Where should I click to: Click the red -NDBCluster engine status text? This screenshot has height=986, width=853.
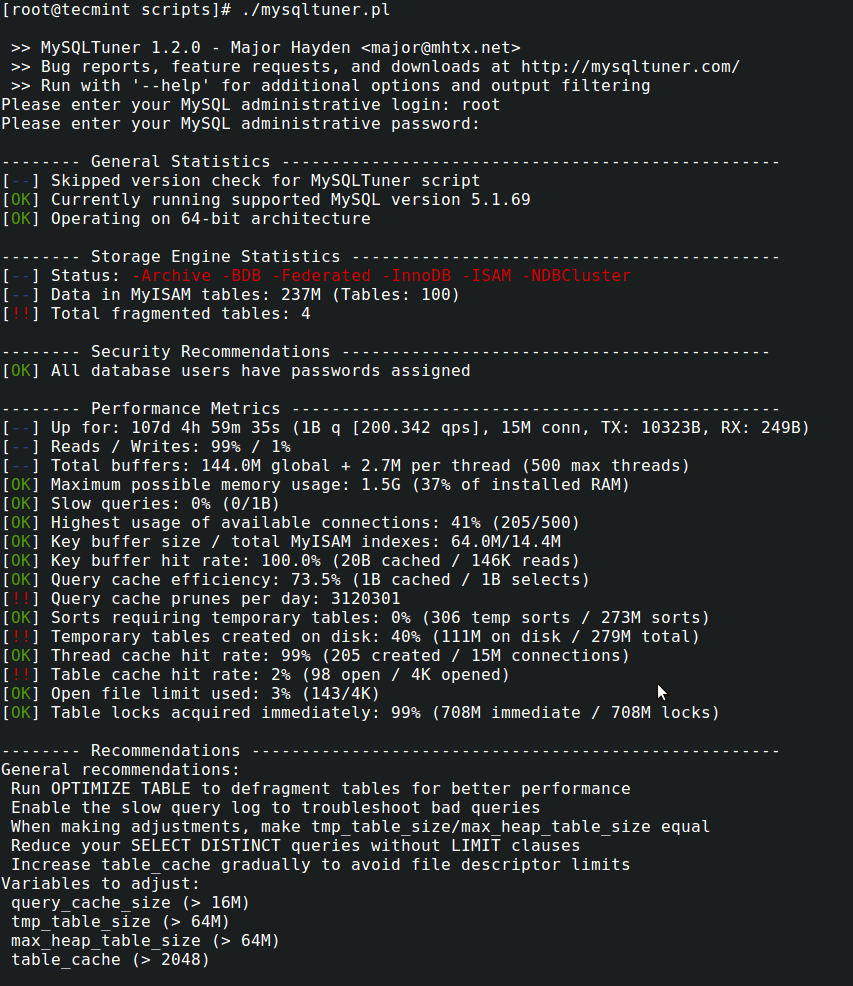point(575,276)
